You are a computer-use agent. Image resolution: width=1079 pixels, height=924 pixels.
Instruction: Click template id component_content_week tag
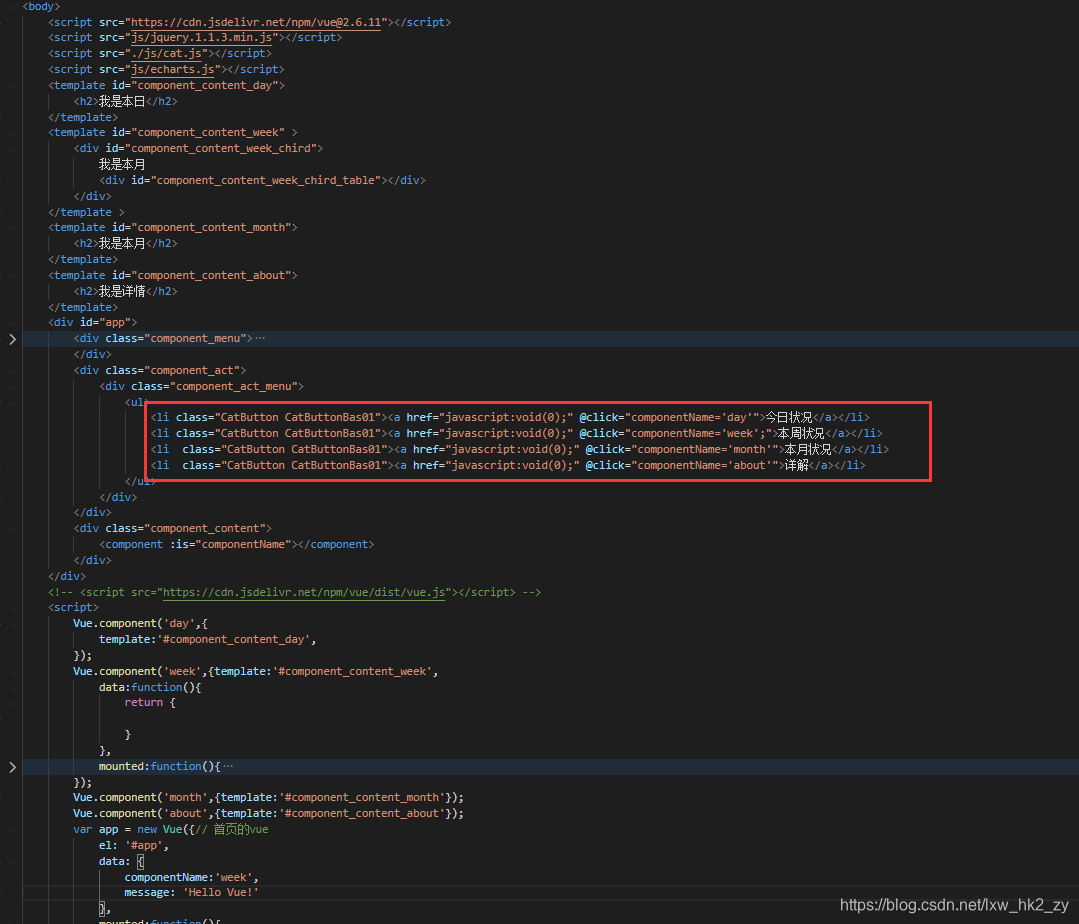173,133
